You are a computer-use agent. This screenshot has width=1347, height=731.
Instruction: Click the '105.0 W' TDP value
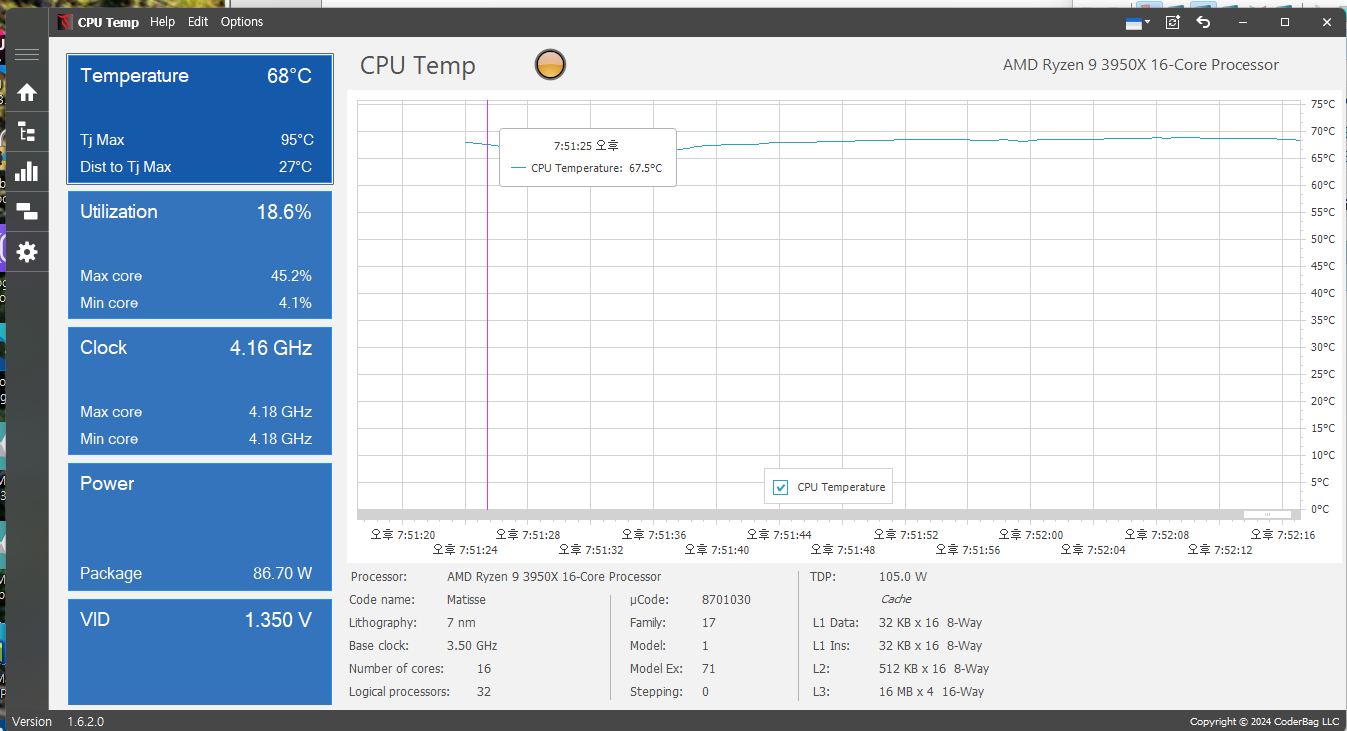pos(901,577)
